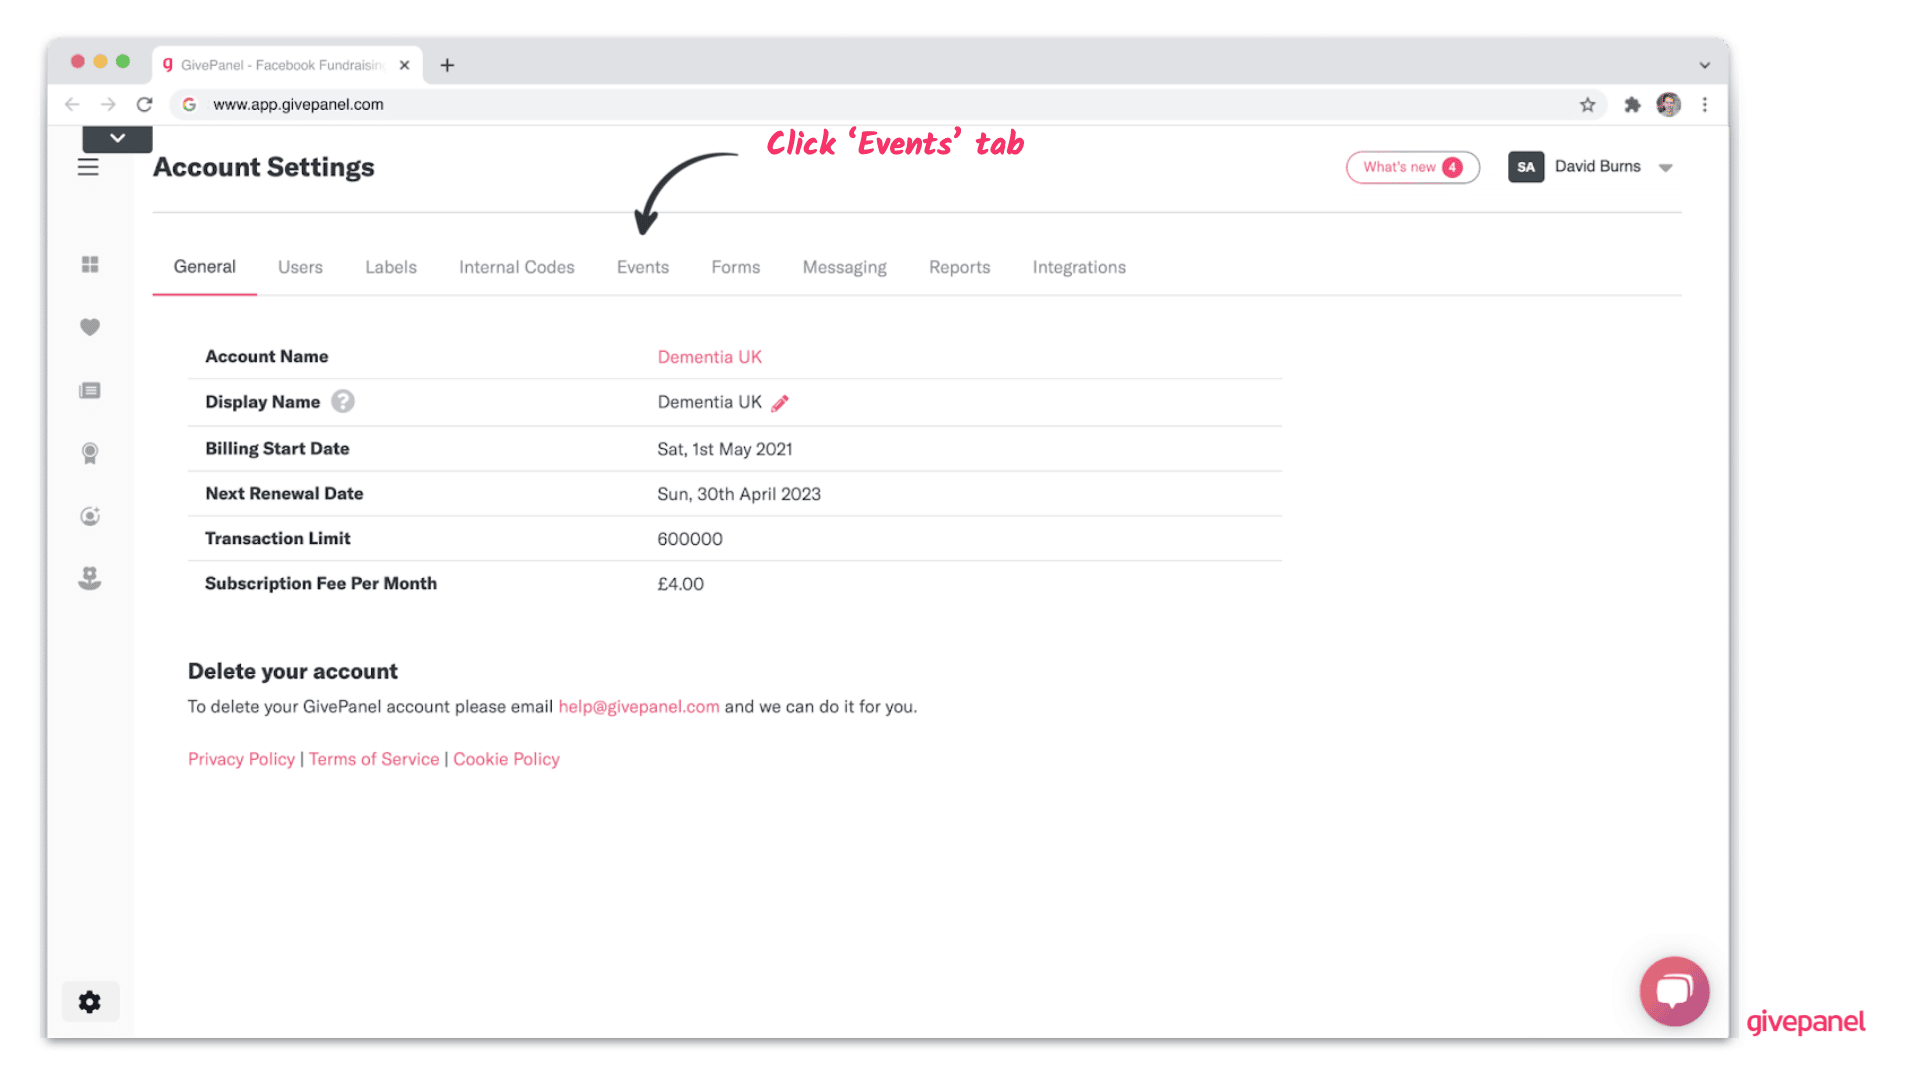Open the Reports tab
Image resolution: width=1907 pixels, height=1069 pixels.
[x=959, y=267]
